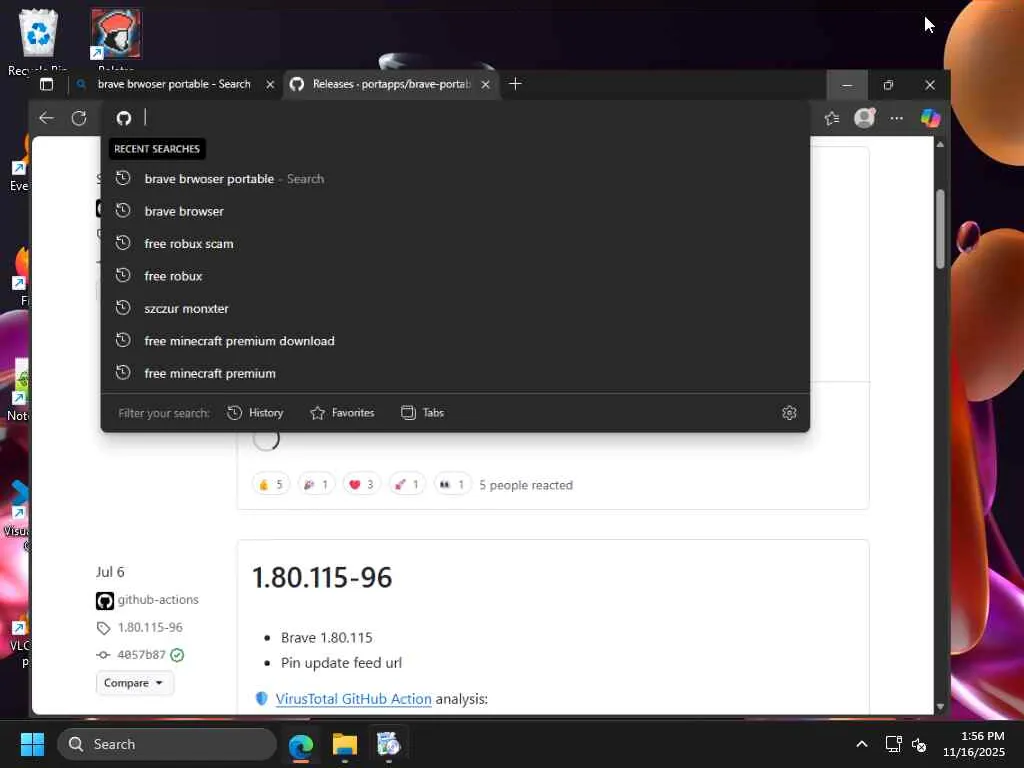Filter search by History
1024x768 pixels.
click(x=255, y=413)
